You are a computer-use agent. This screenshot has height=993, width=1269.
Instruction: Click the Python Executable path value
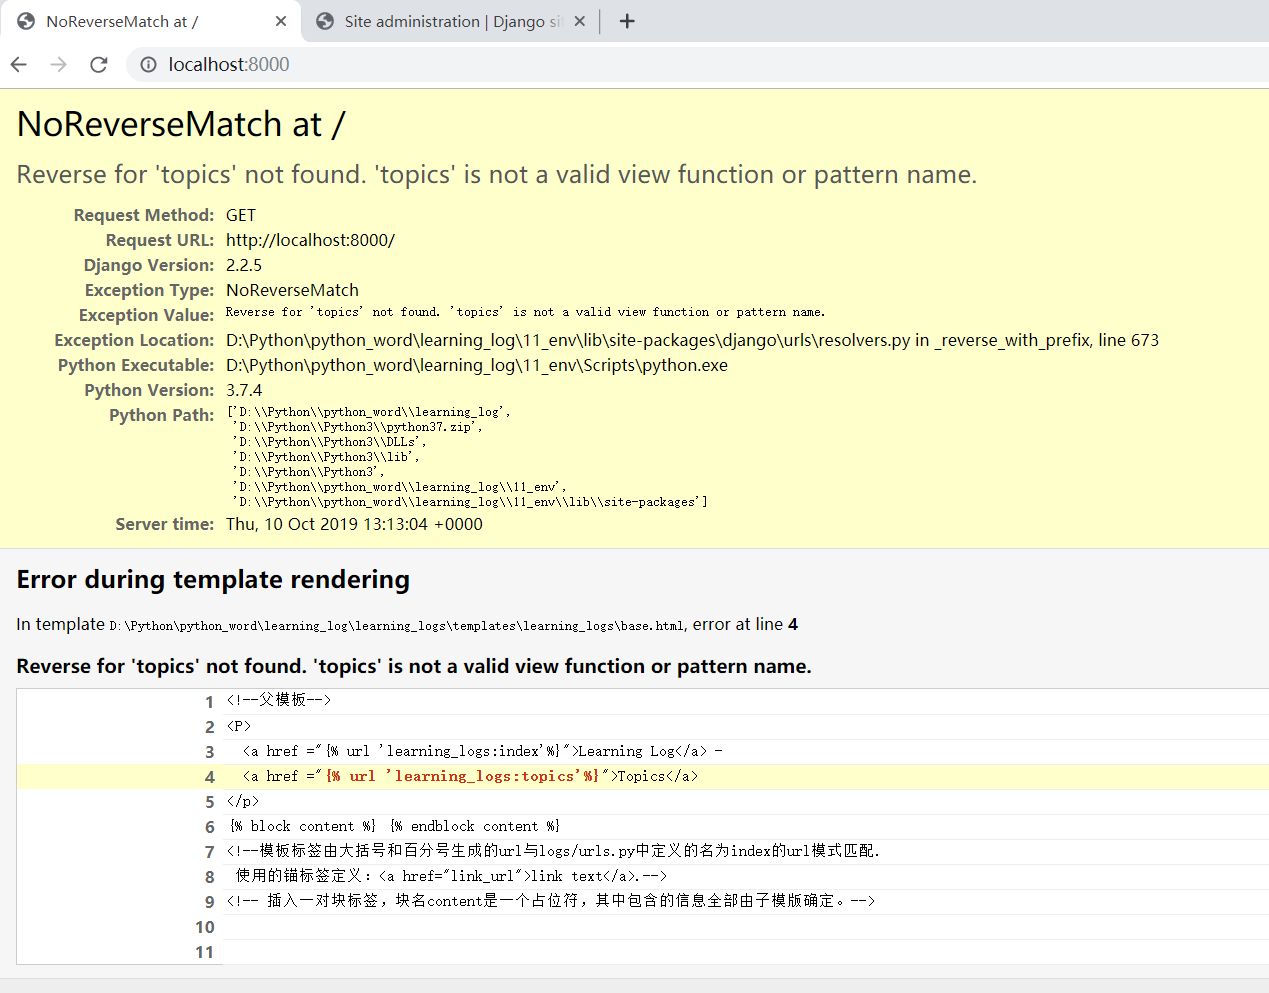click(x=477, y=365)
